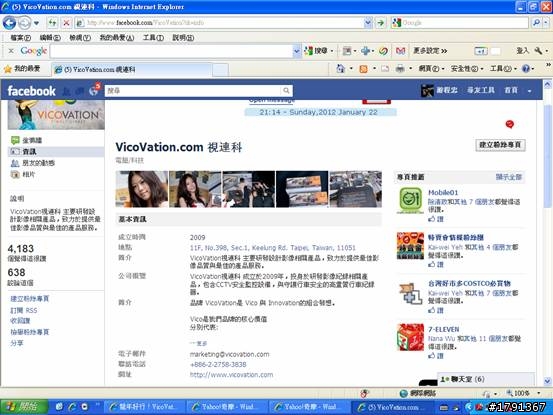Click the Gmail M icon in Google toolbar
The width and height of the screenshot is (553, 415).
click(400, 51)
